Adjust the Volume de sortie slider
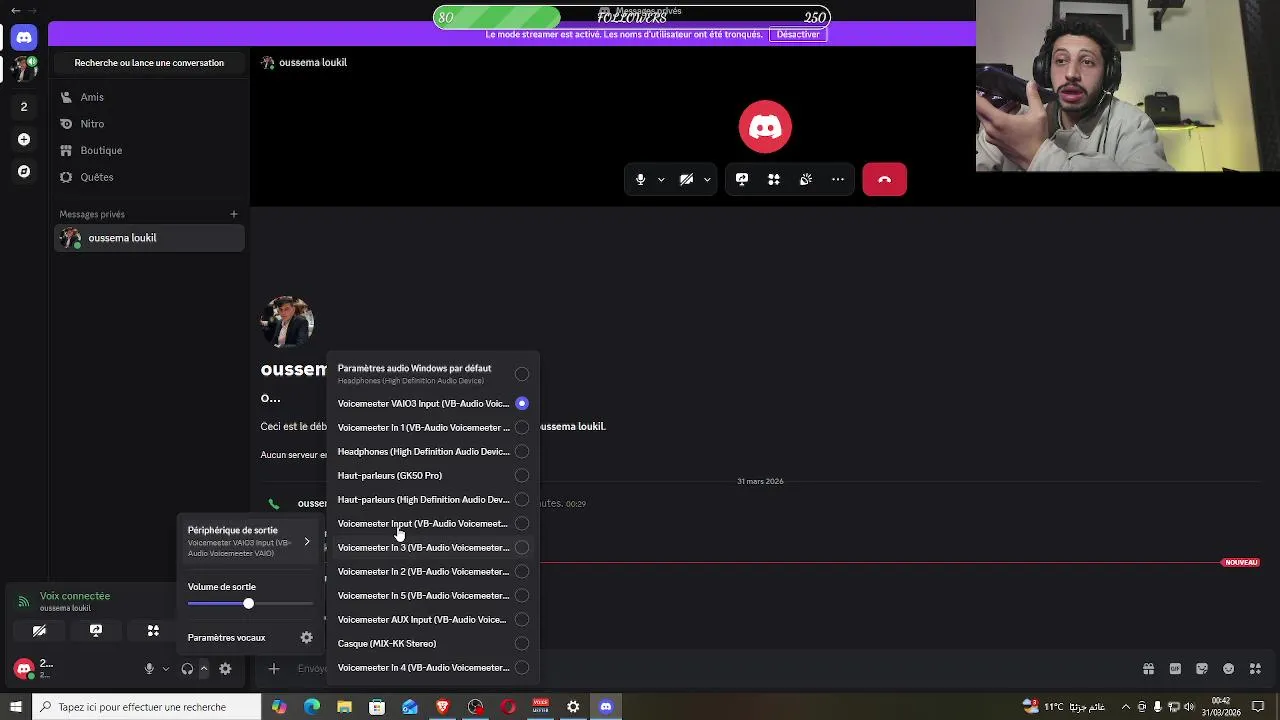Viewport: 1280px width, 720px height. 250,604
